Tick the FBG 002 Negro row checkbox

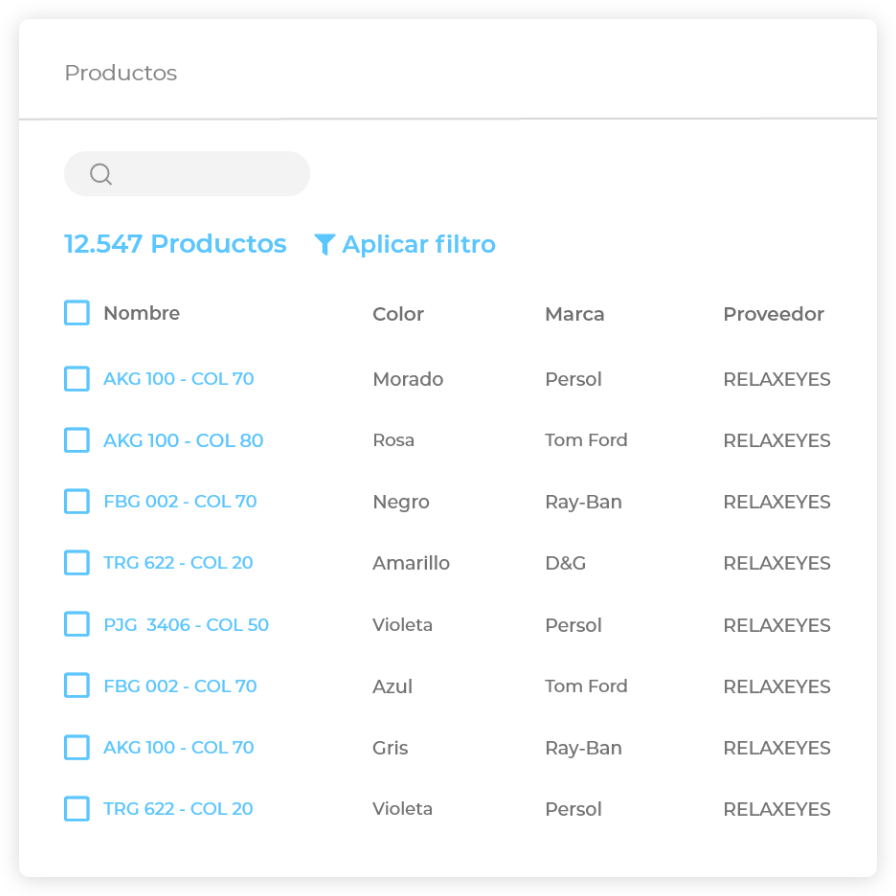77,501
